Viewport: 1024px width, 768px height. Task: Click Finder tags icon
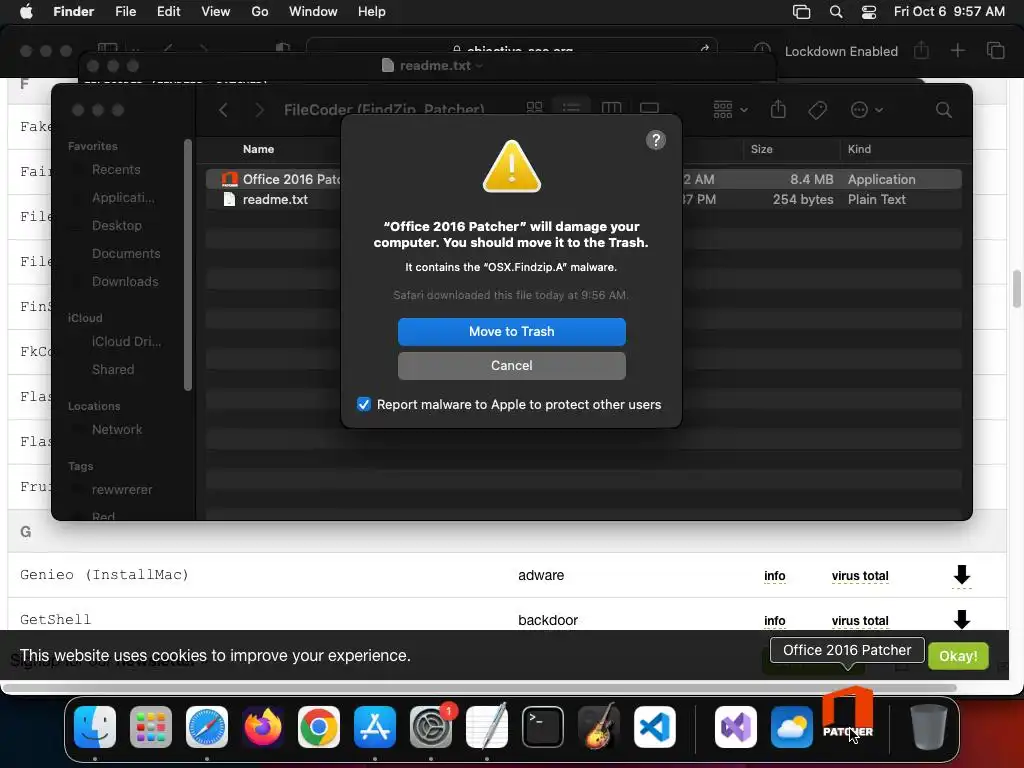[x=817, y=110]
